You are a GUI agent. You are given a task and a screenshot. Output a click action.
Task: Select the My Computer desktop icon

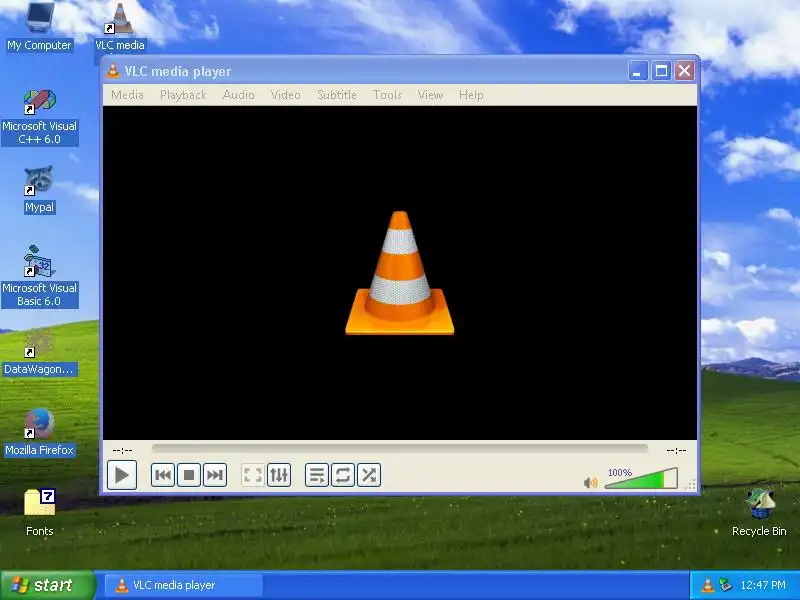[x=39, y=27]
